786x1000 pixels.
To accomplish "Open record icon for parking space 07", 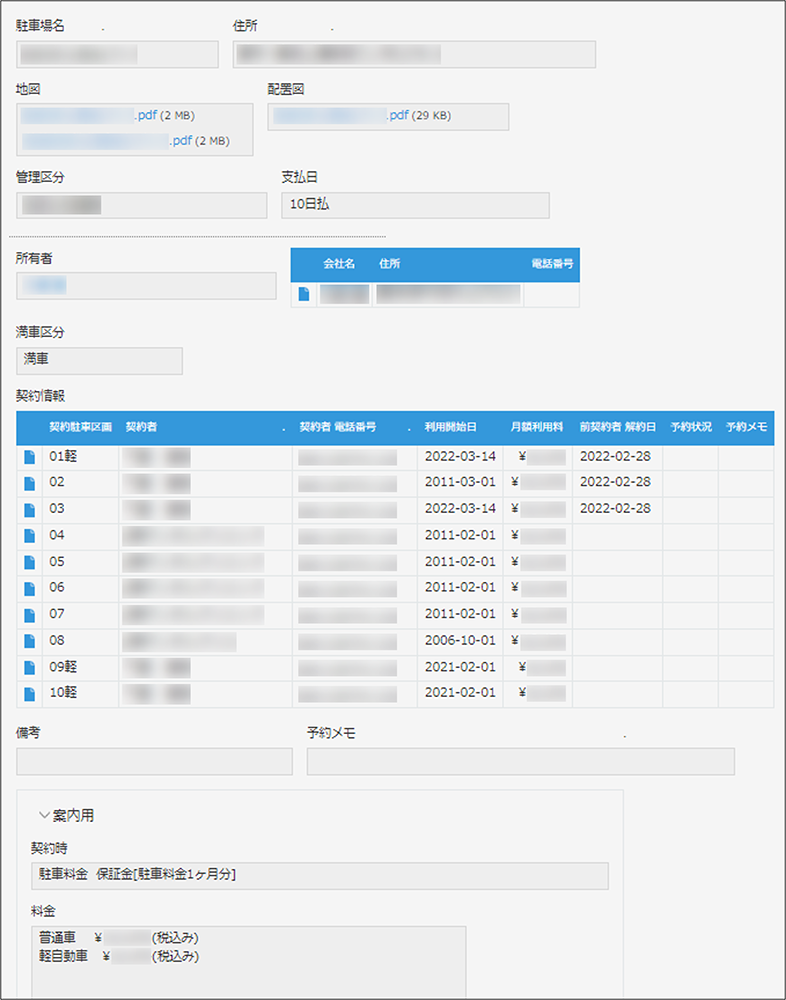I will [x=29, y=614].
